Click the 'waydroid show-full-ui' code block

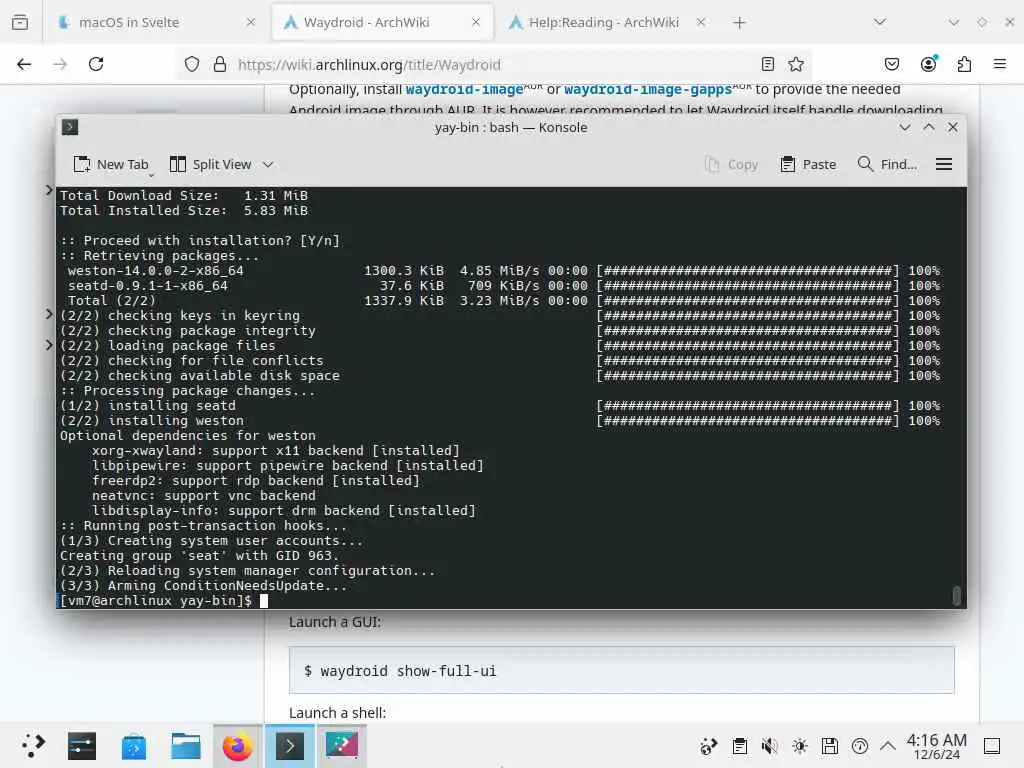coord(621,671)
